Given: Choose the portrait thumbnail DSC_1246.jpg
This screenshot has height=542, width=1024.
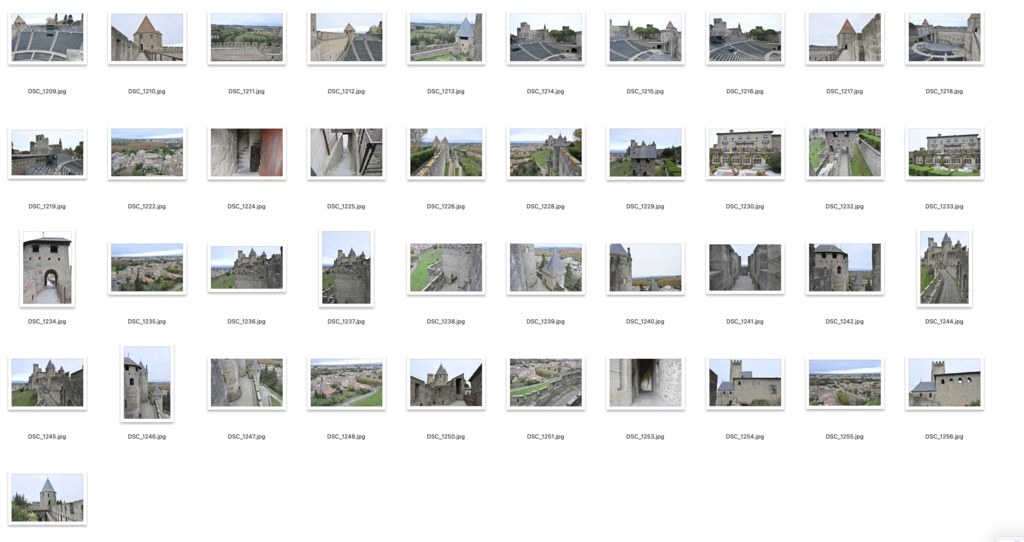Looking at the screenshot, I should pyautogui.click(x=147, y=383).
